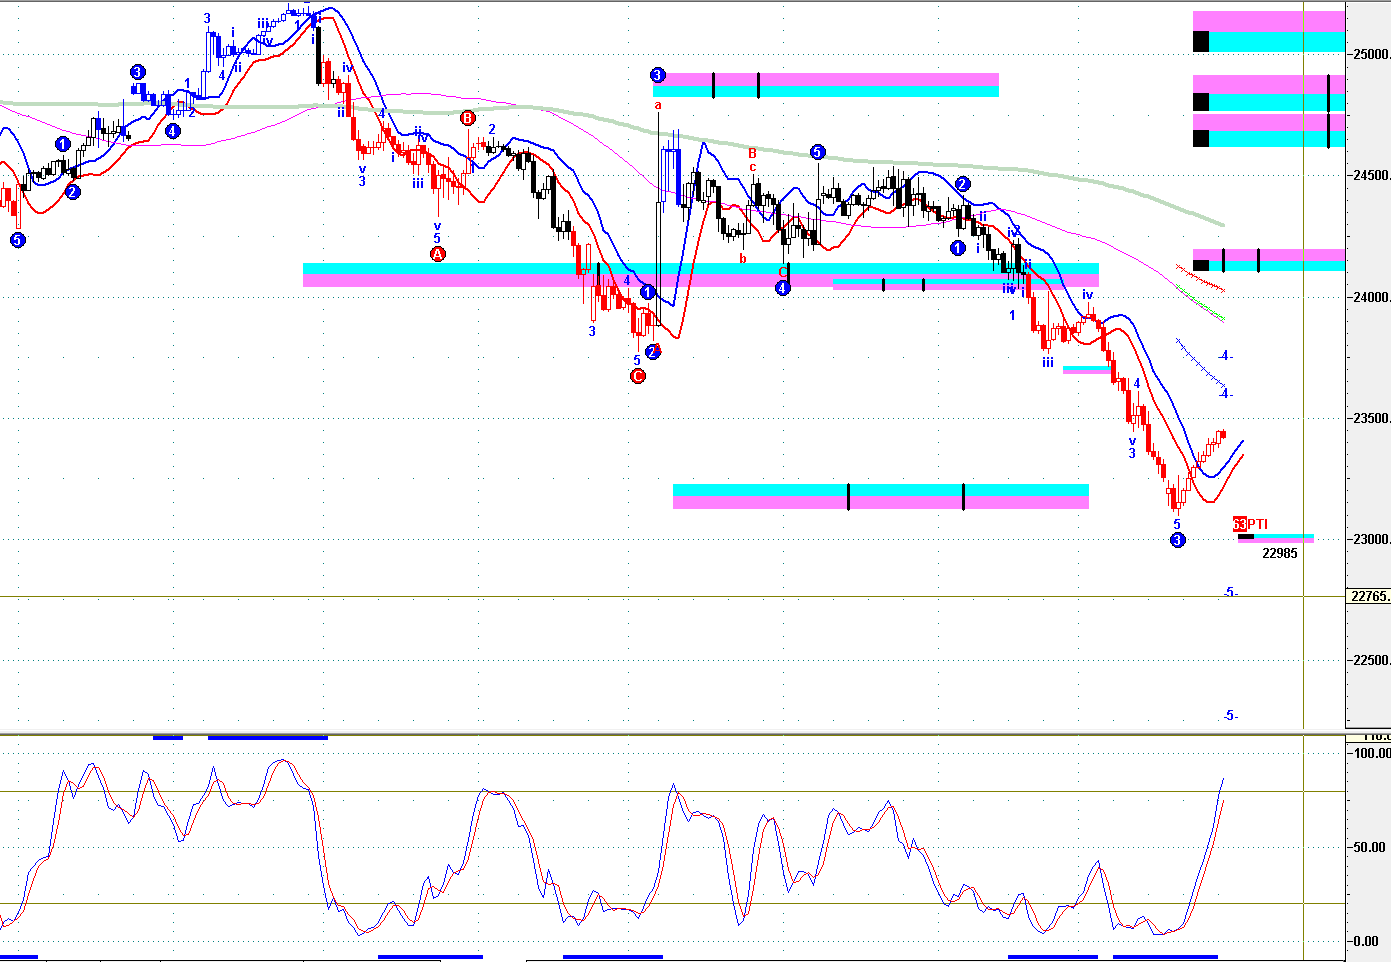Select the red circled B wave marker
The height and width of the screenshot is (962, 1391).
pyautogui.click(x=468, y=118)
